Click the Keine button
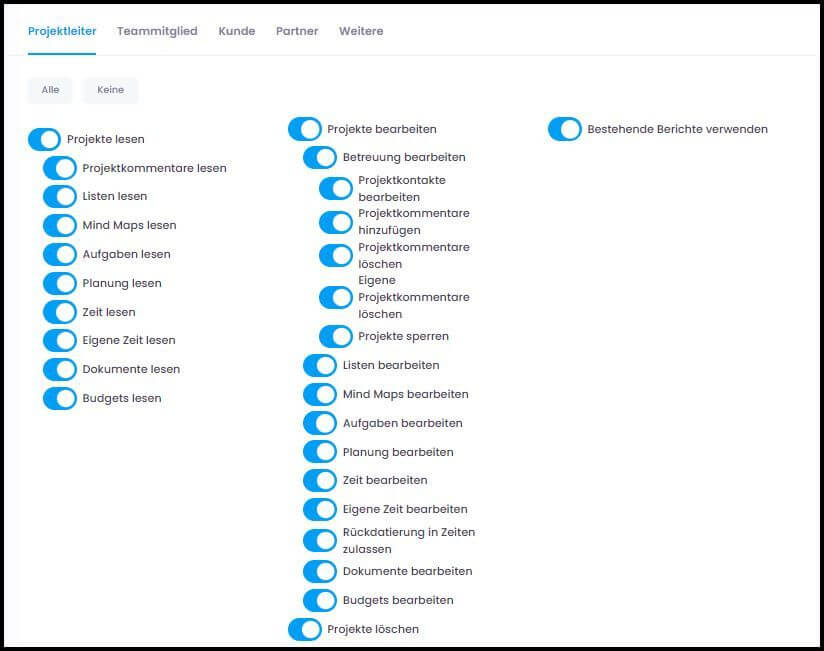Image resolution: width=824 pixels, height=651 pixels. pyautogui.click(x=110, y=90)
